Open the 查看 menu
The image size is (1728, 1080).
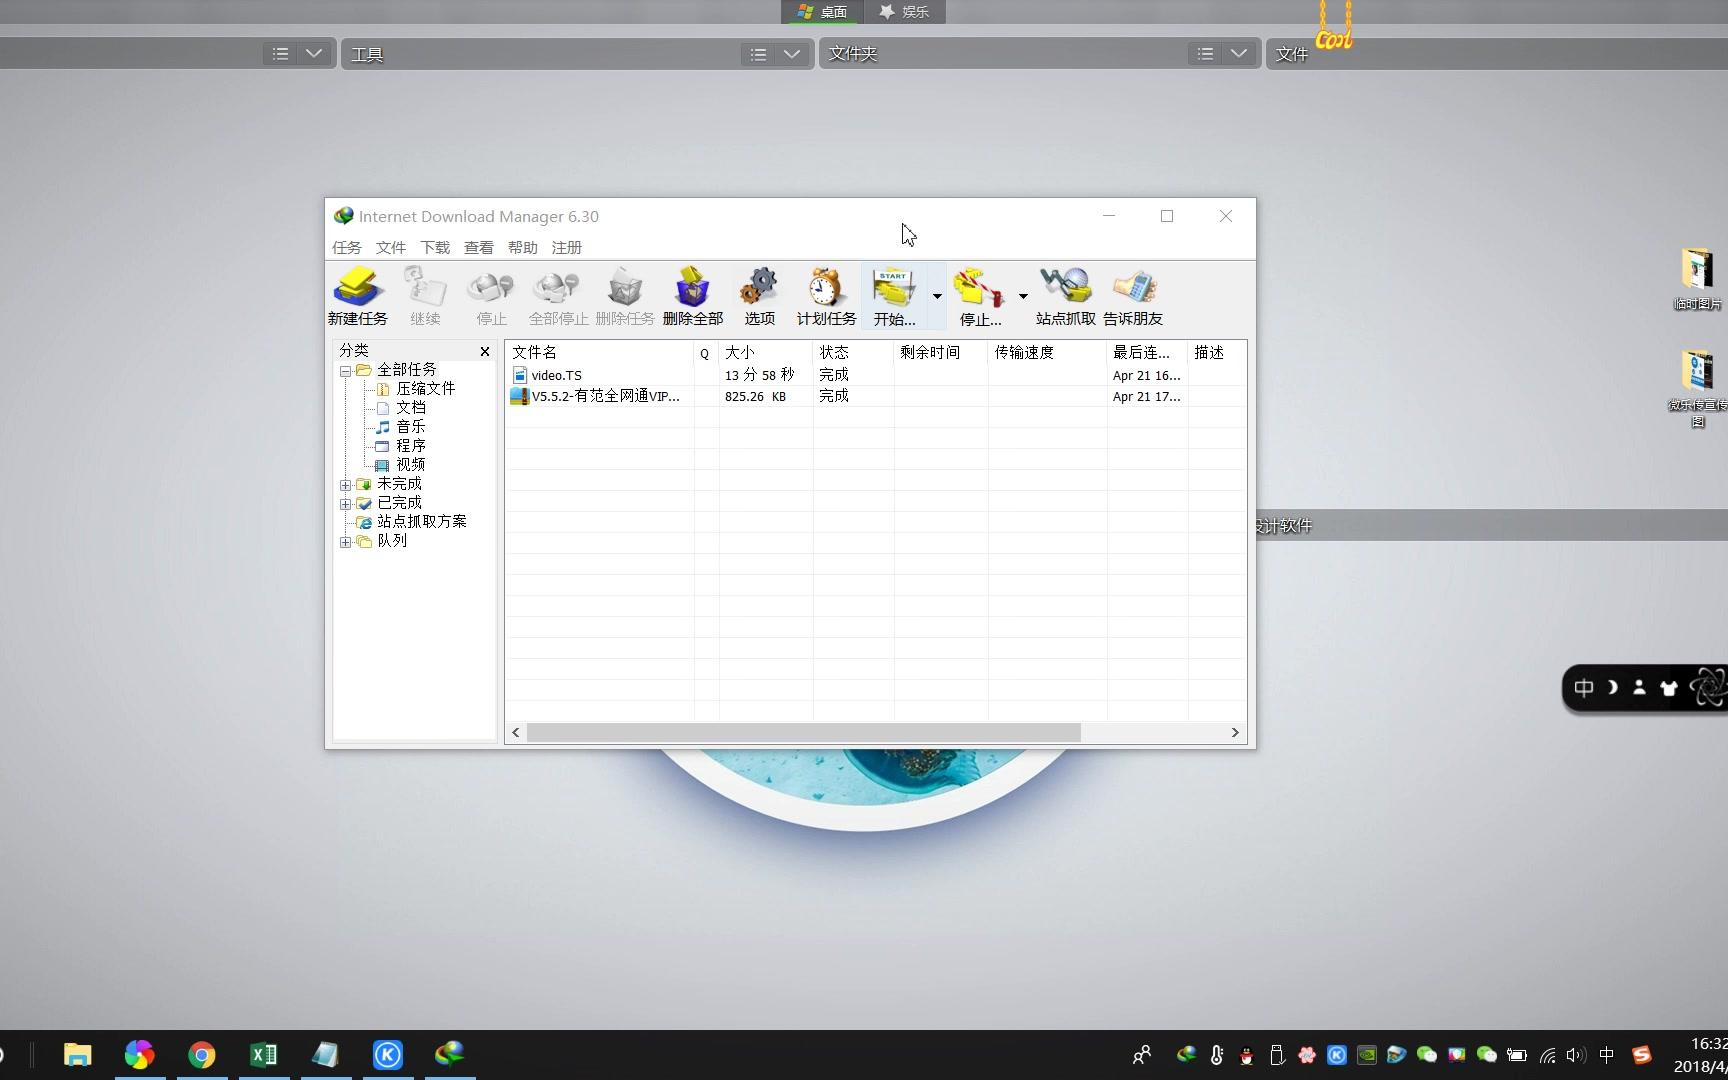(479, 247)
